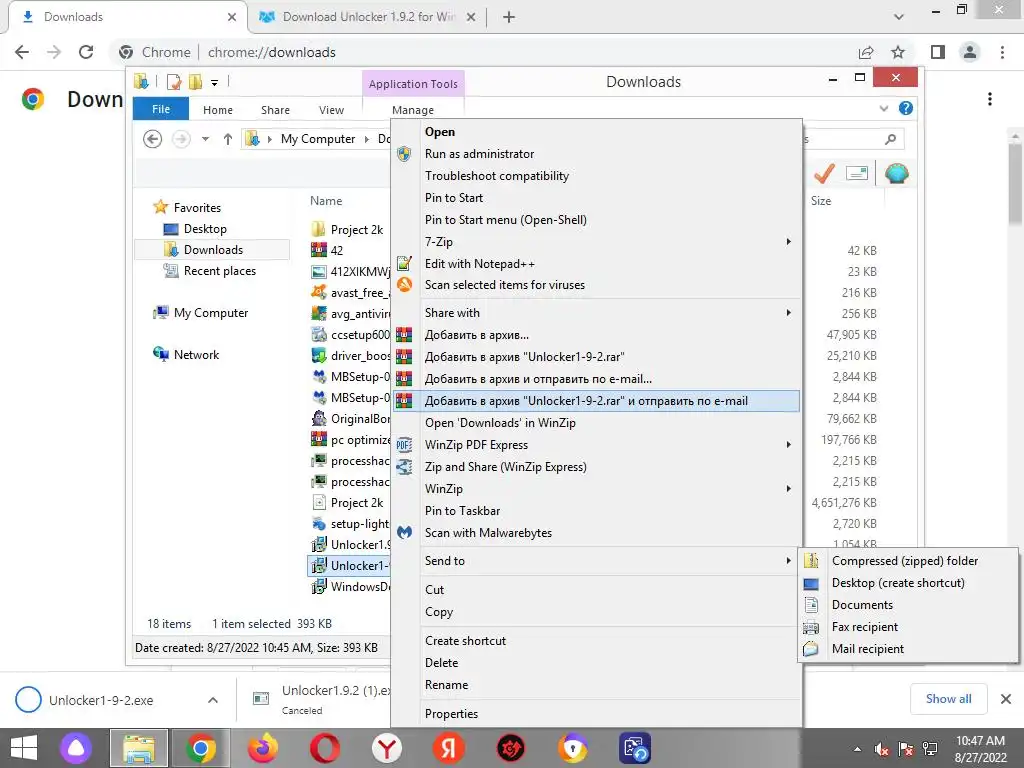Click the Chrome bookmark star icon
1024x768 pixels.
(898, 52)
